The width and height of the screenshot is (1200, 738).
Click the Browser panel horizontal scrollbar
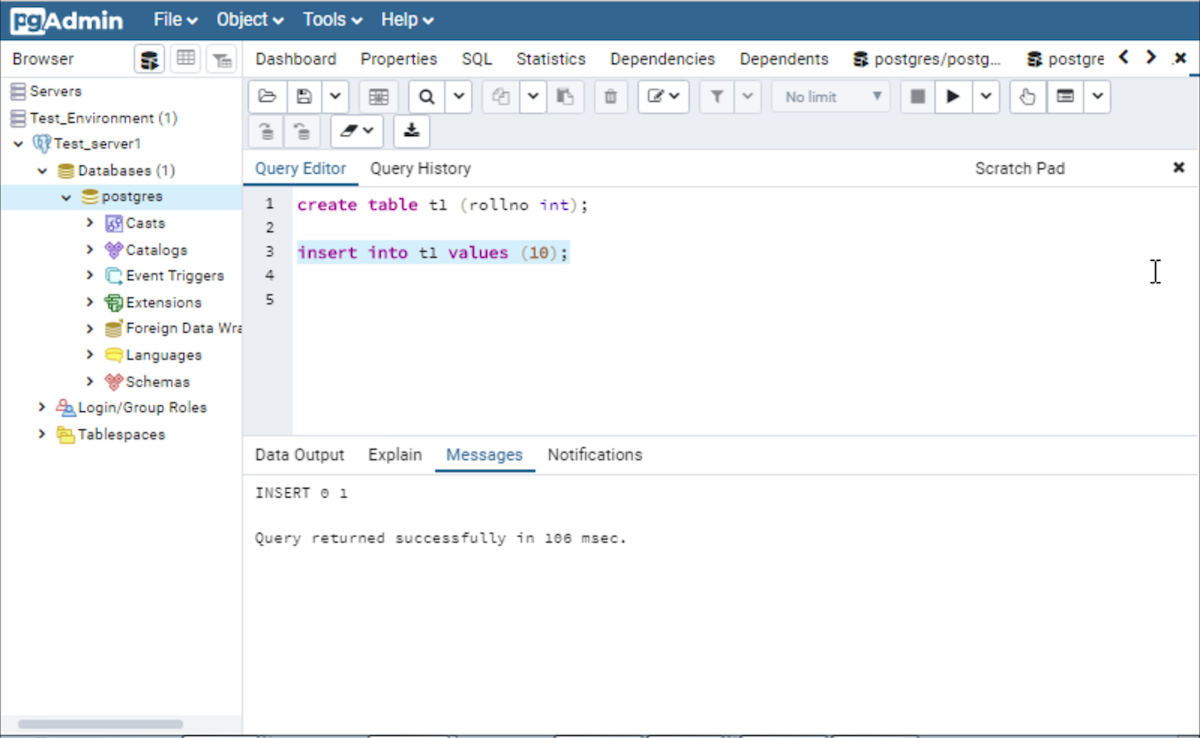click(x=100, y=724)
